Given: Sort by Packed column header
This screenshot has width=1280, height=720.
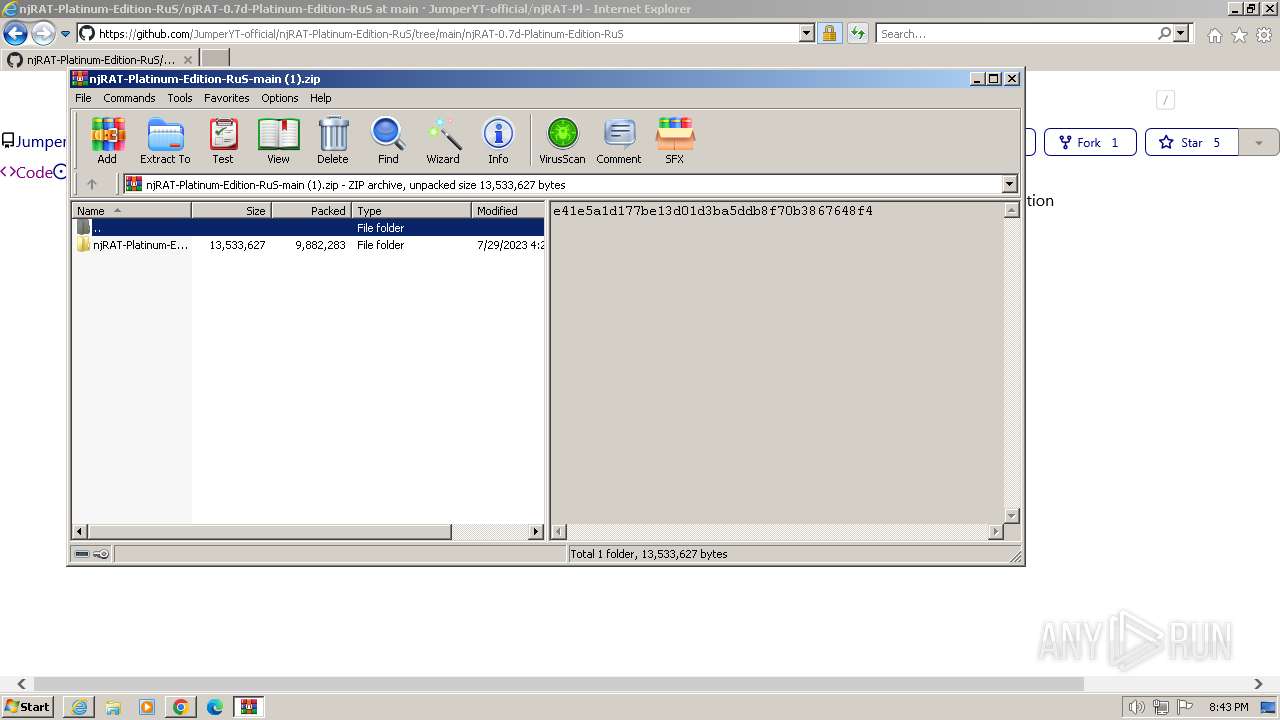Looking at the screenshot, I should coord(311,210).
